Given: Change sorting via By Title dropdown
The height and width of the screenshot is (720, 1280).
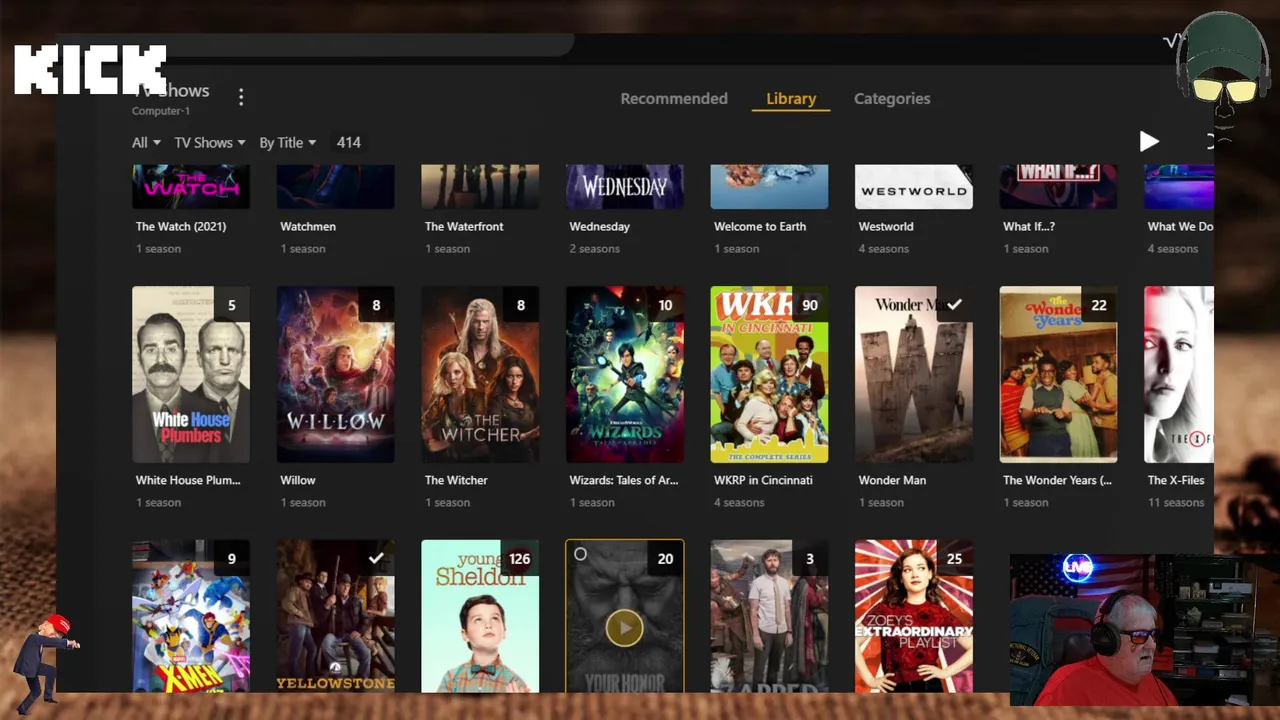Looking at the screenshot, I should coord(288,143).
